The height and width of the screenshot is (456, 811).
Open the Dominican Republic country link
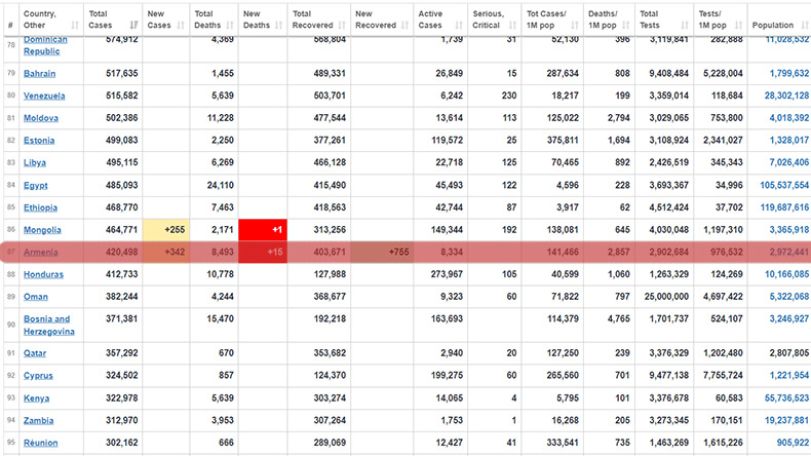(46, 45)
